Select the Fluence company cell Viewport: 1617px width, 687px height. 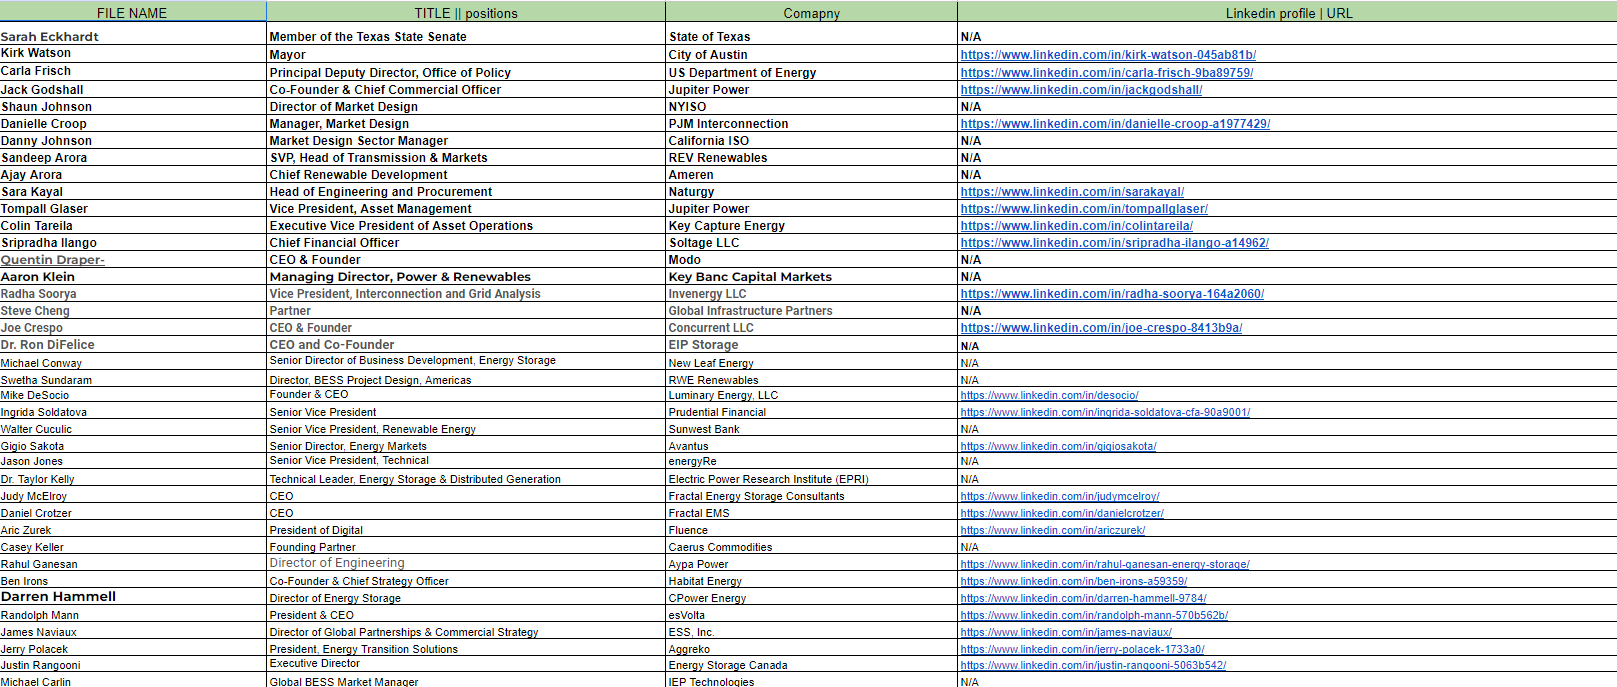pos(811,530)
